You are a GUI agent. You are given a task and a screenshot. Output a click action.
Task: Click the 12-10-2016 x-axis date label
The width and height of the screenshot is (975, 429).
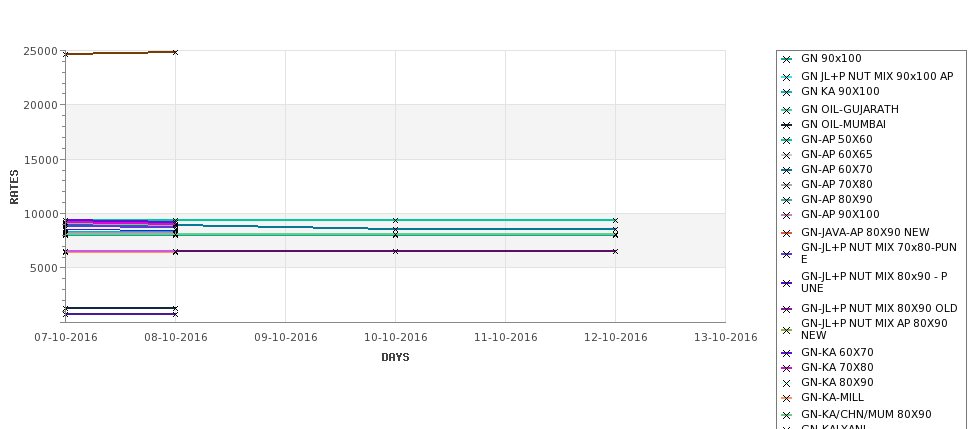coord(616,338)
